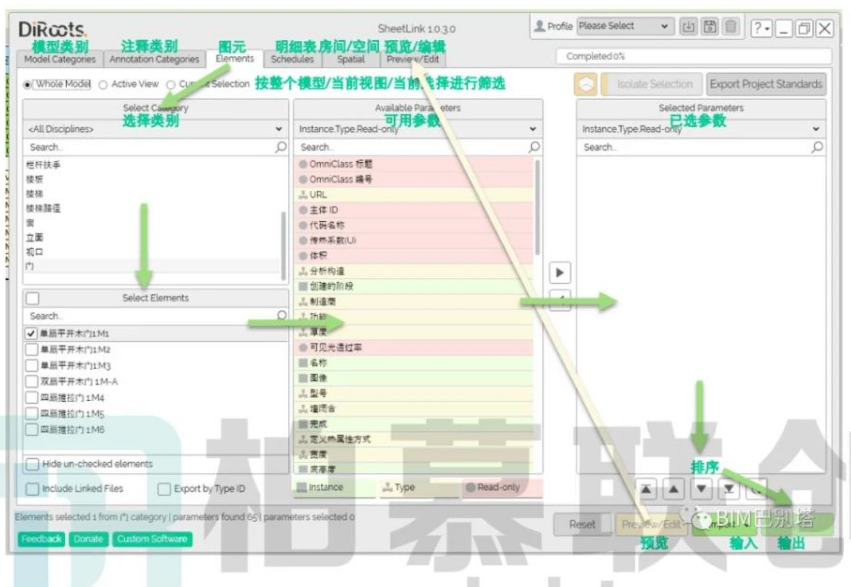851x587 pixels.
Task: Enable Hide un-checked elements
Action: 33,464
